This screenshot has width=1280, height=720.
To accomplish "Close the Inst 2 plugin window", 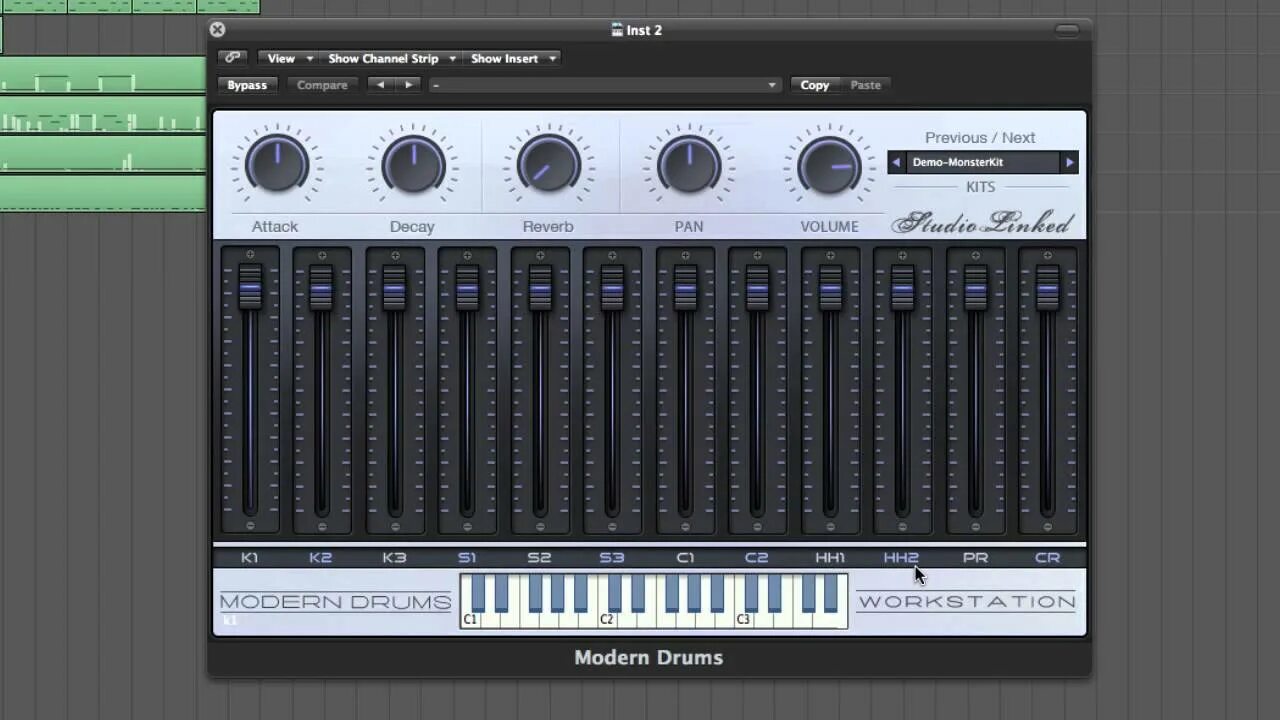I will click(x=217, y=30).
